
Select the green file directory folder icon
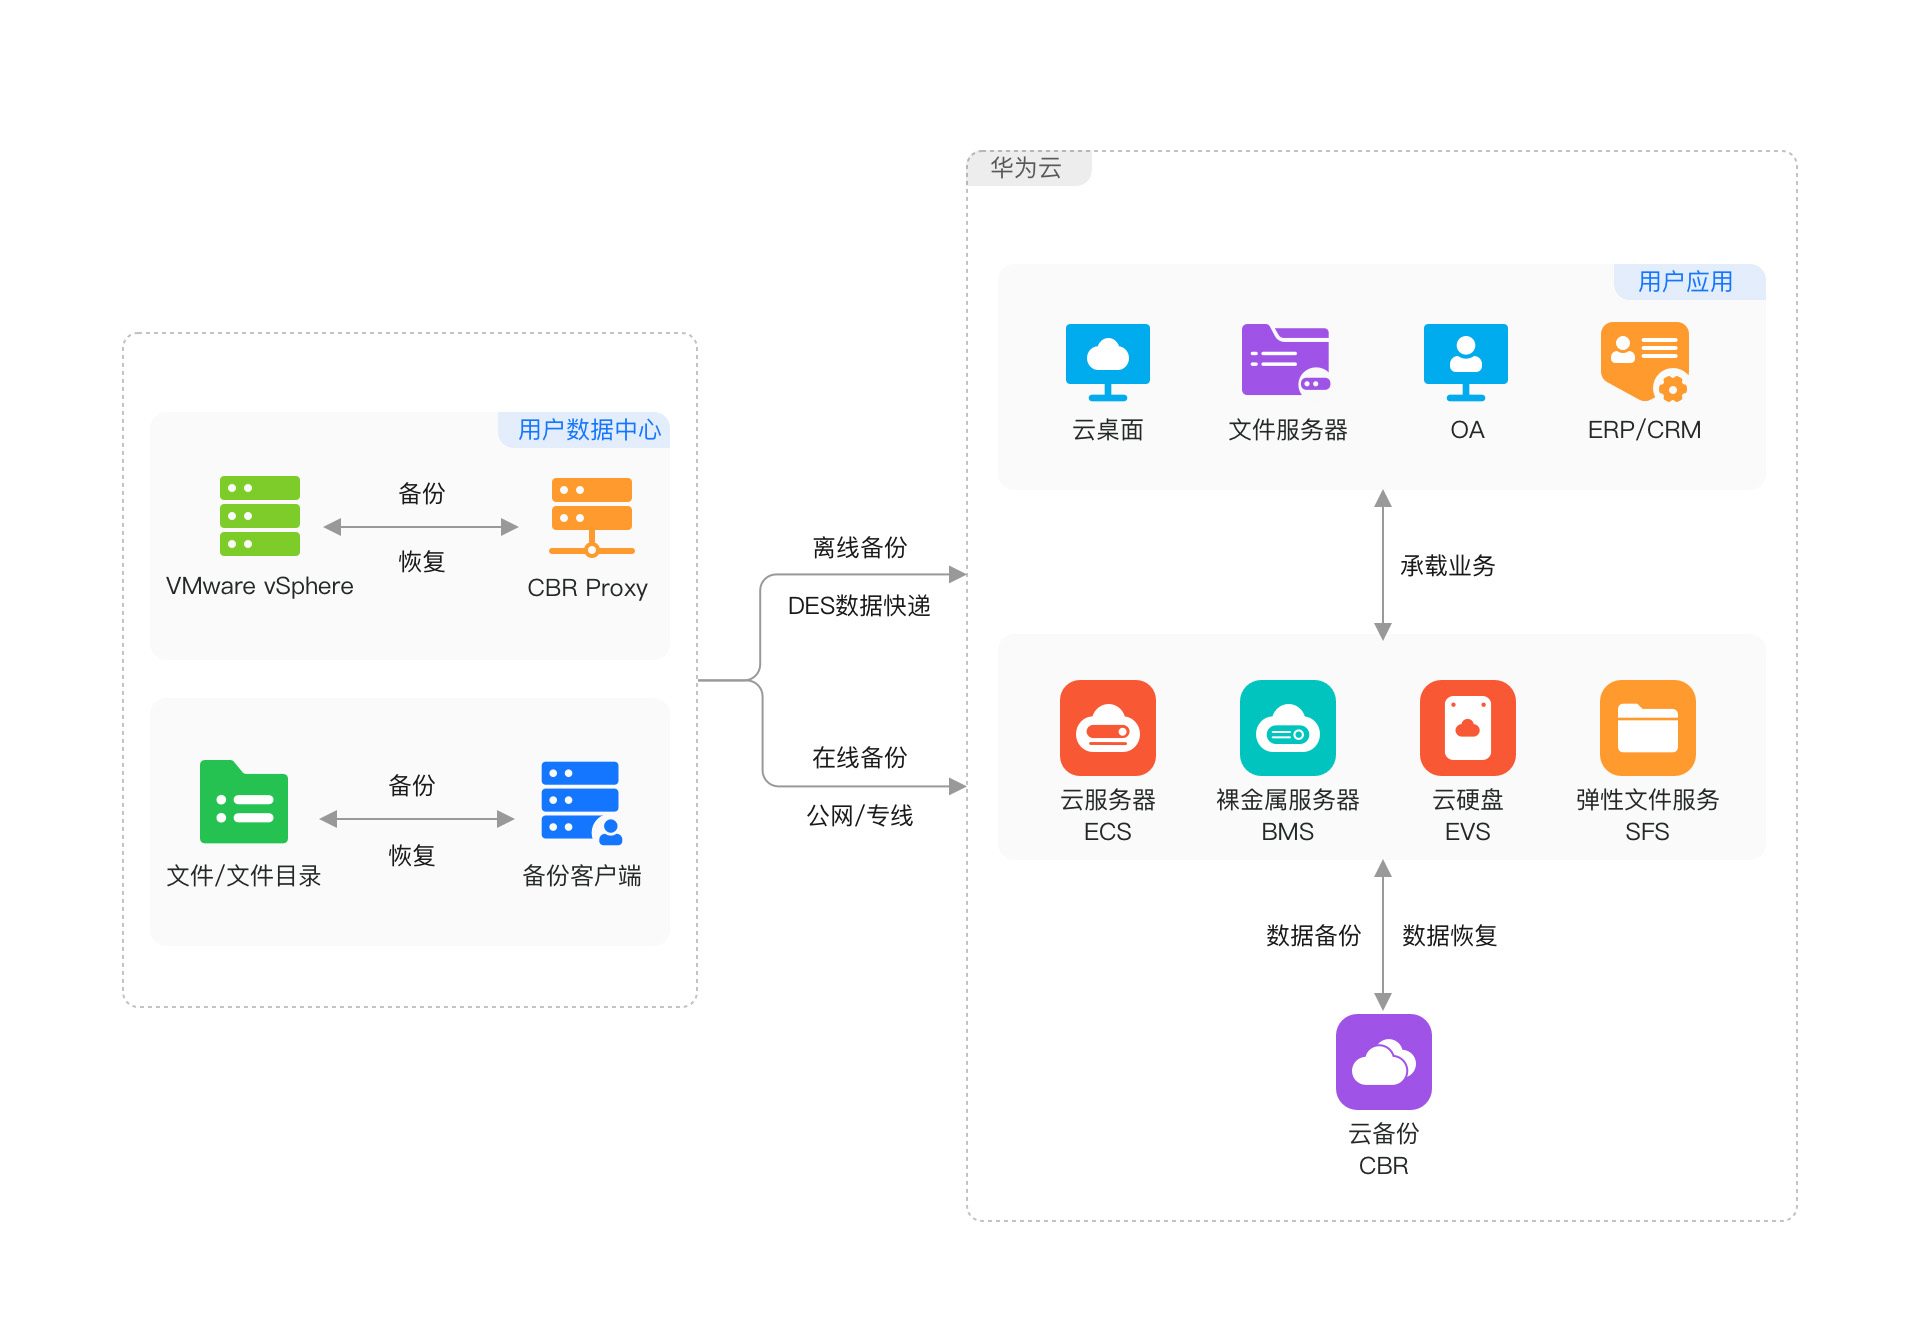tap(244, 803)
